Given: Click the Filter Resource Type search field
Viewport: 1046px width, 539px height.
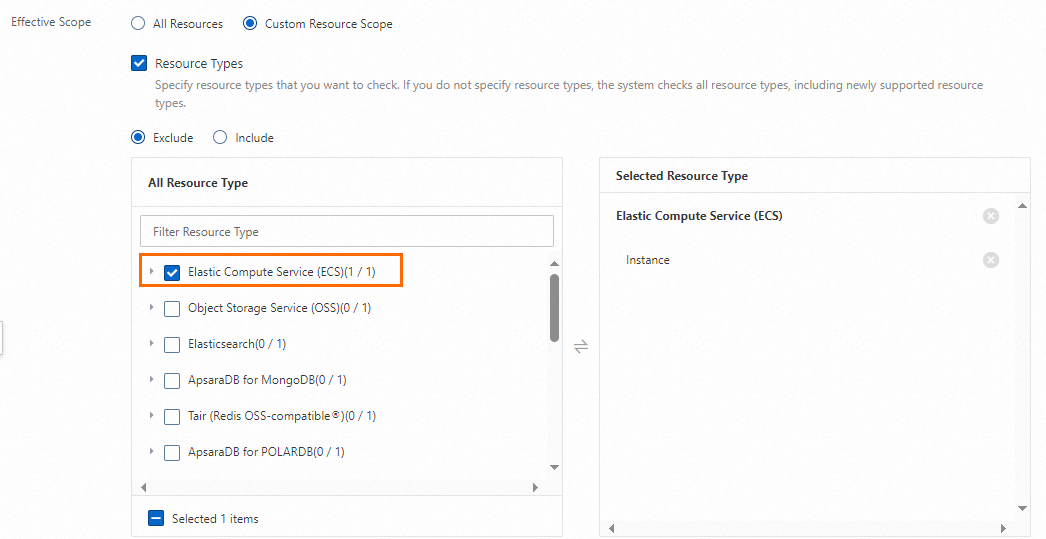Looking at the screenshot, I should coord(346,232).
